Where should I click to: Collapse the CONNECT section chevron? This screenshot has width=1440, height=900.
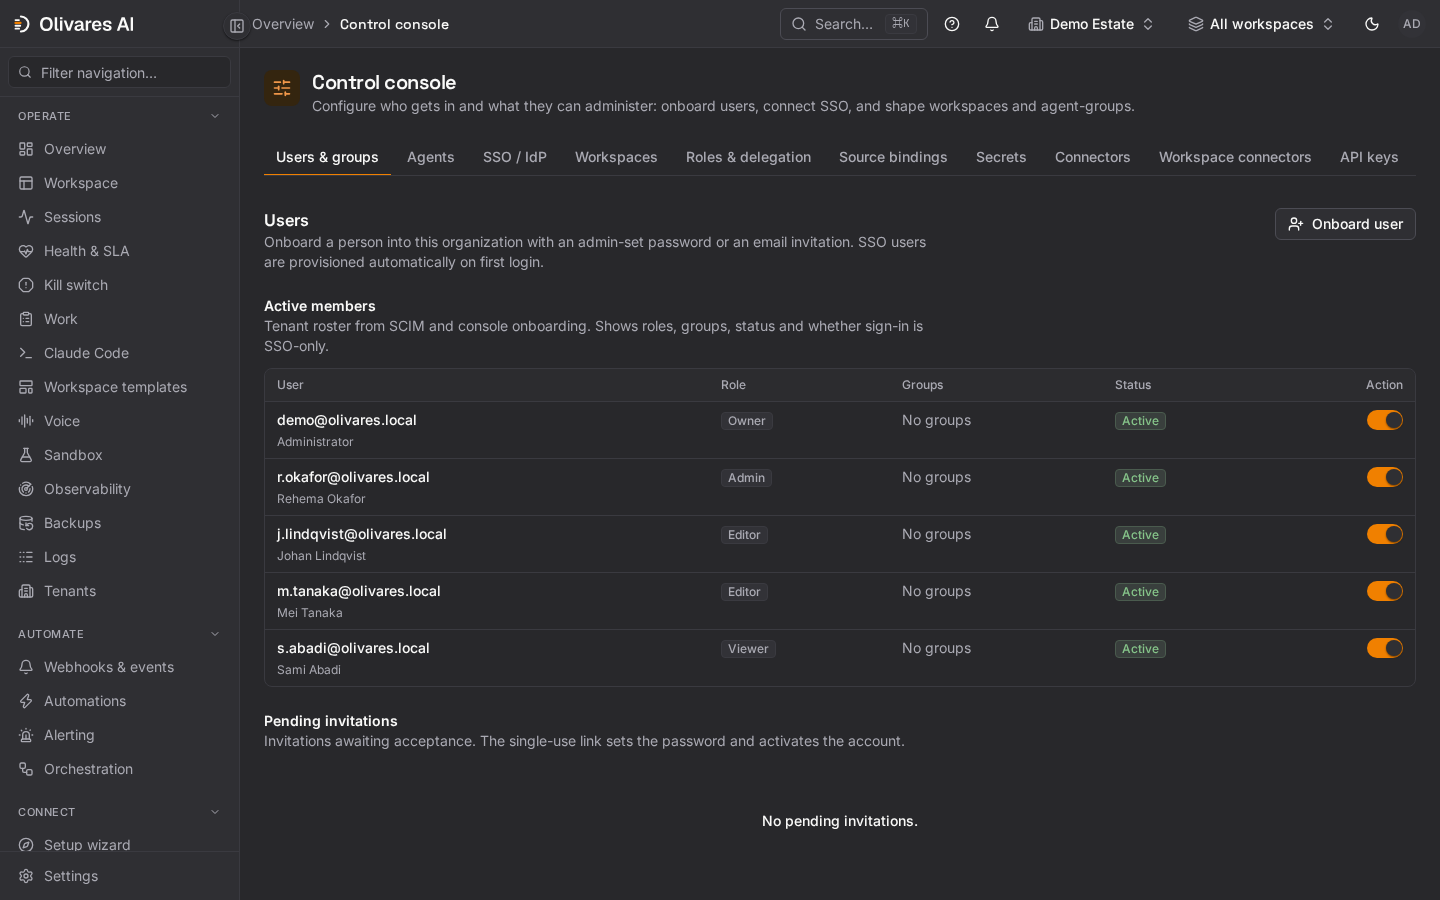pyautogui.click(x=215, y=812)
